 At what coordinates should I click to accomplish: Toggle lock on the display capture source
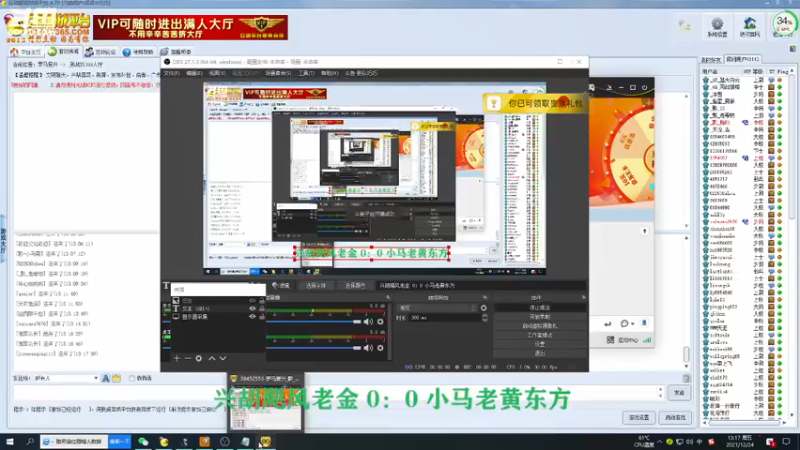(262, 317)
